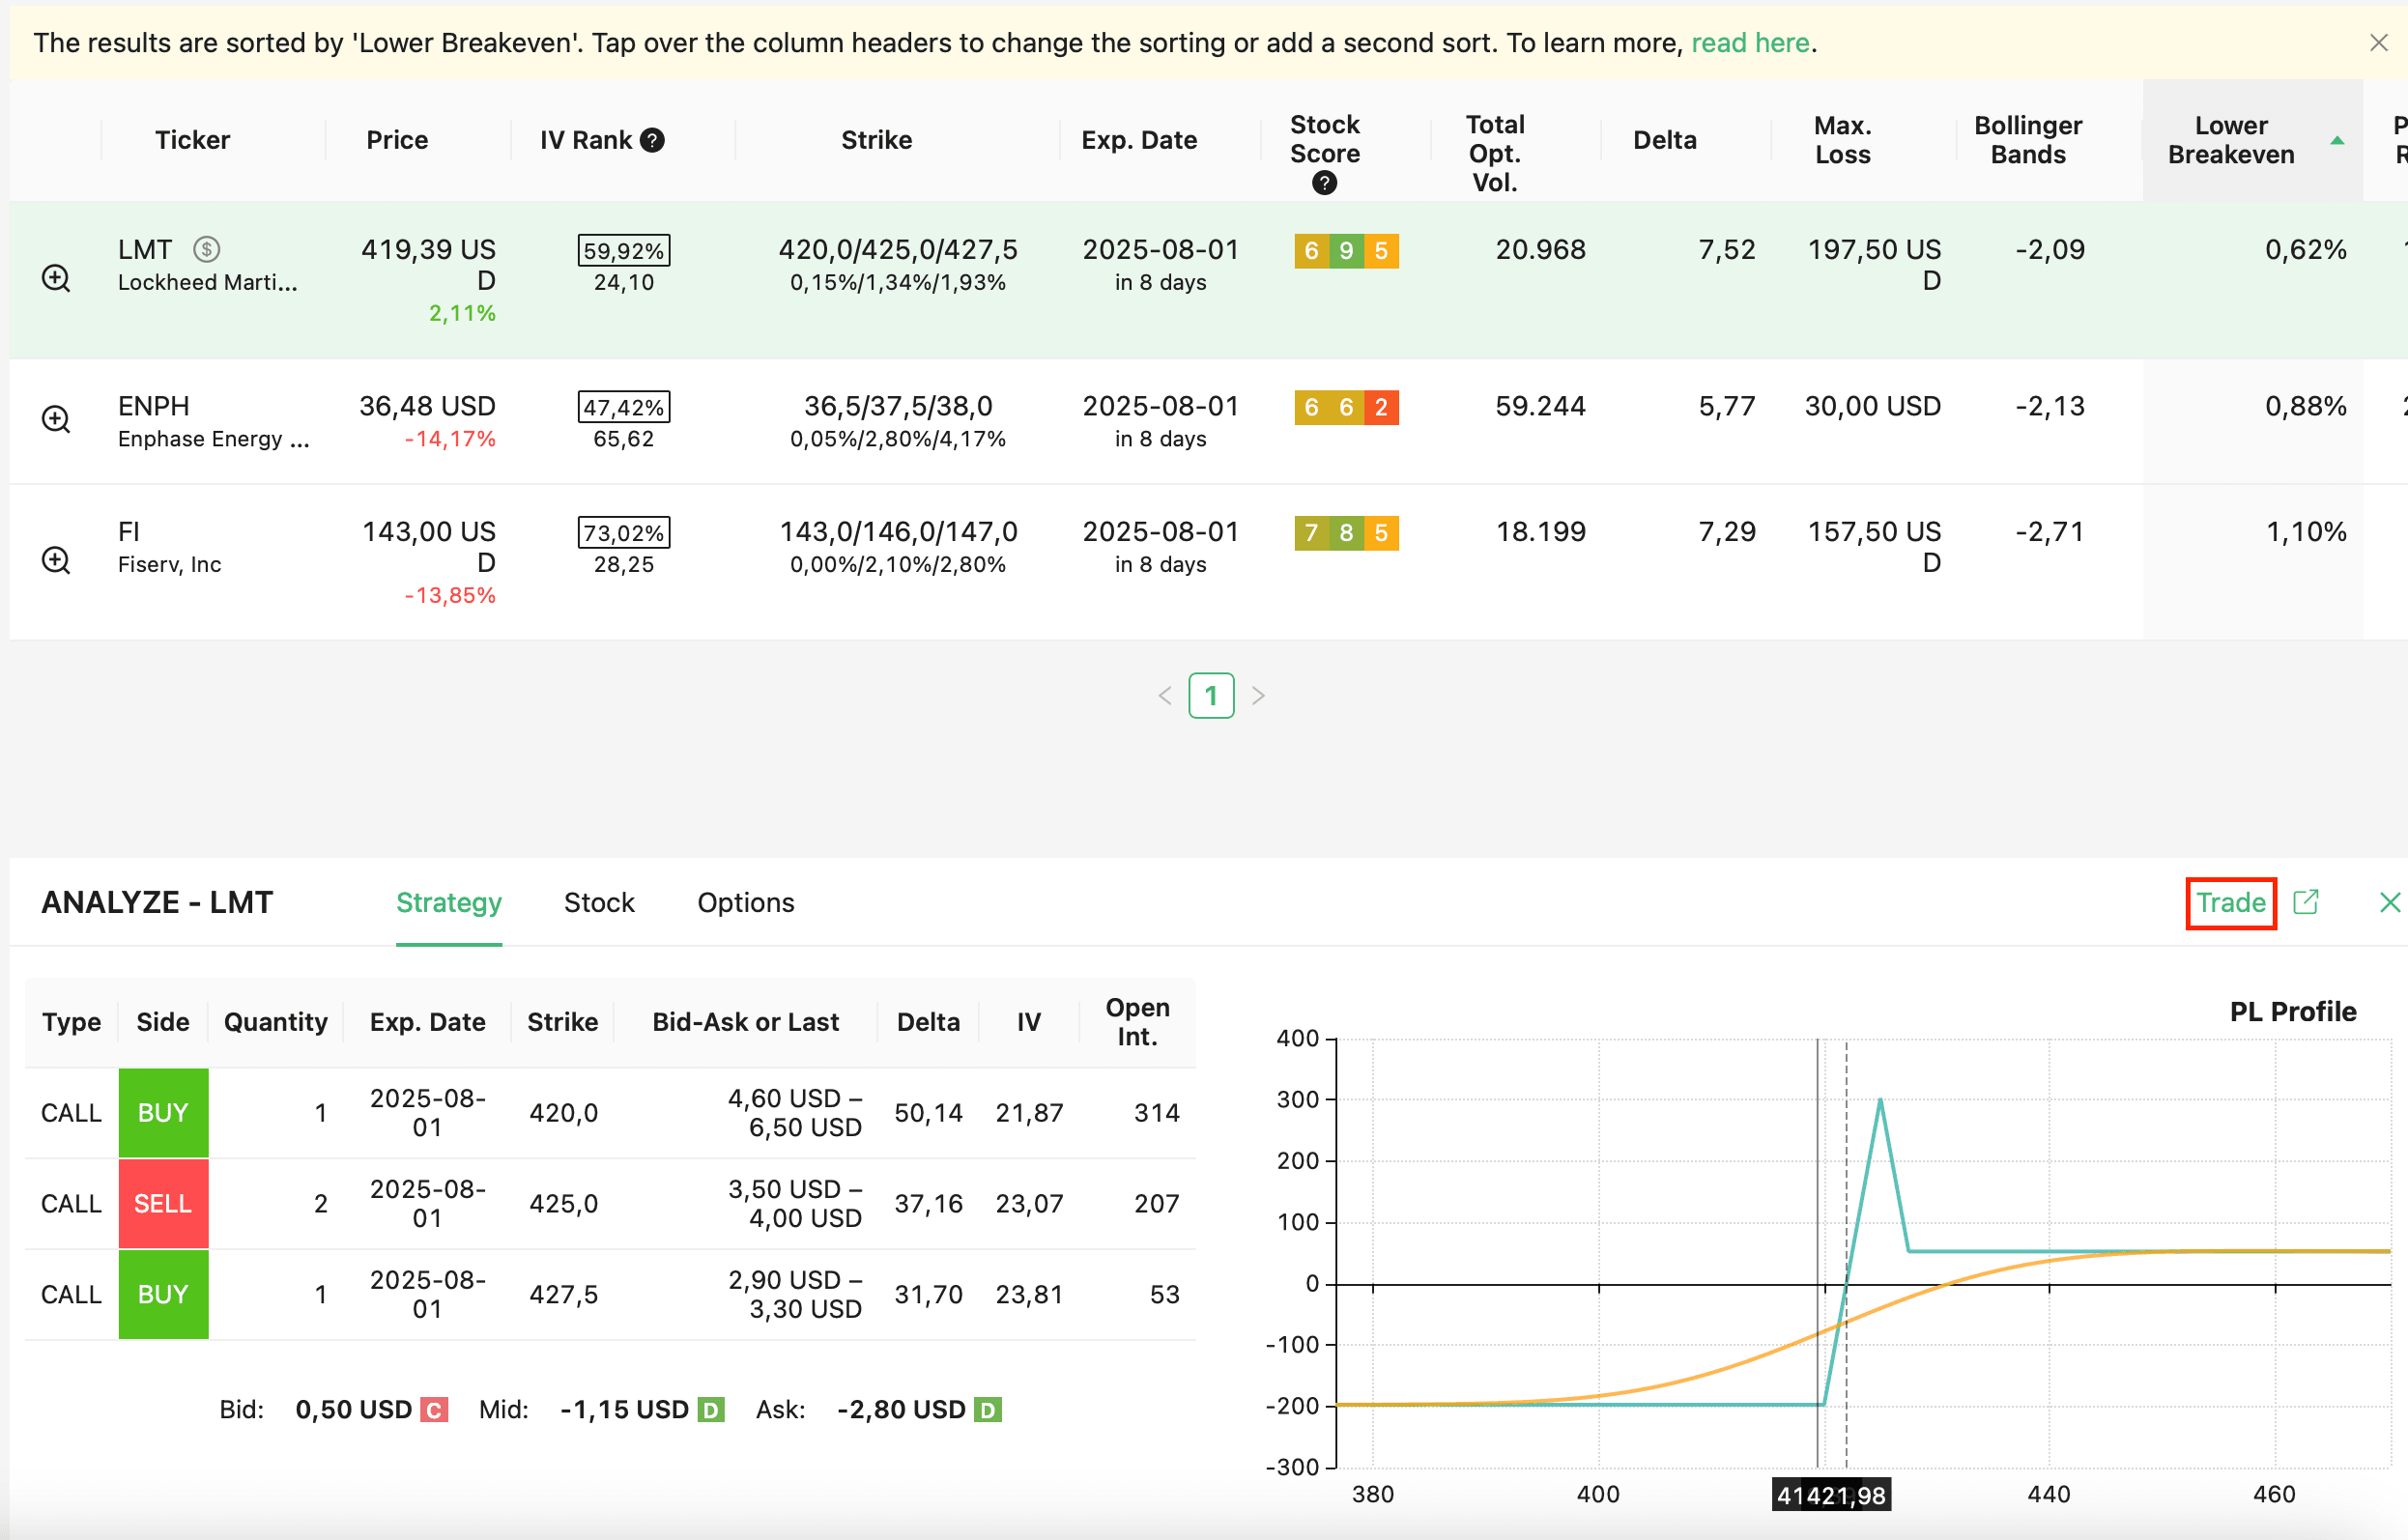This screenshot has height=1540, width=2408.
Task: Click the Stock Score help icon
Action: point(1324,183)
